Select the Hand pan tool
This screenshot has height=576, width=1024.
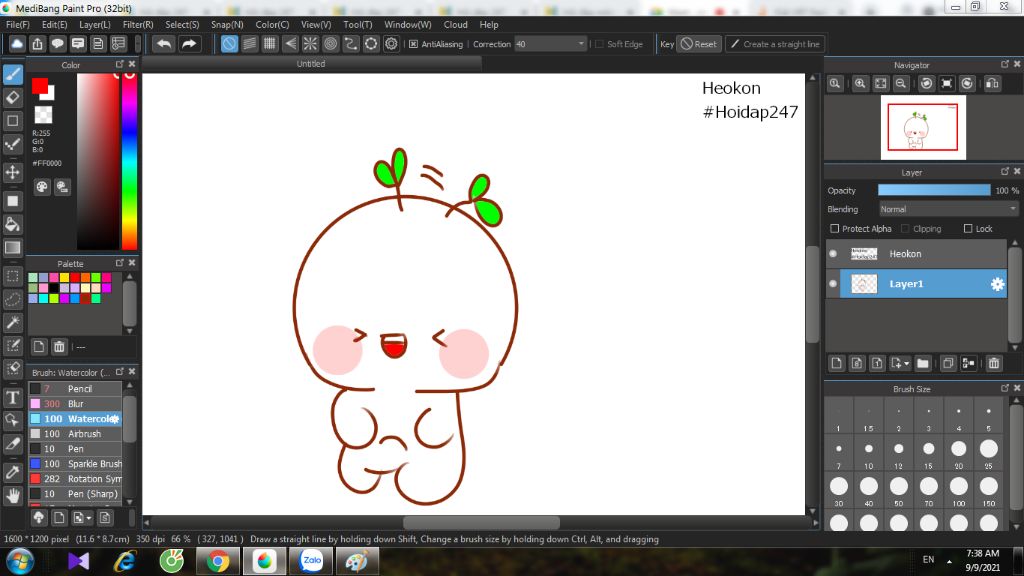pyautogui.click(x=13, y=496)
